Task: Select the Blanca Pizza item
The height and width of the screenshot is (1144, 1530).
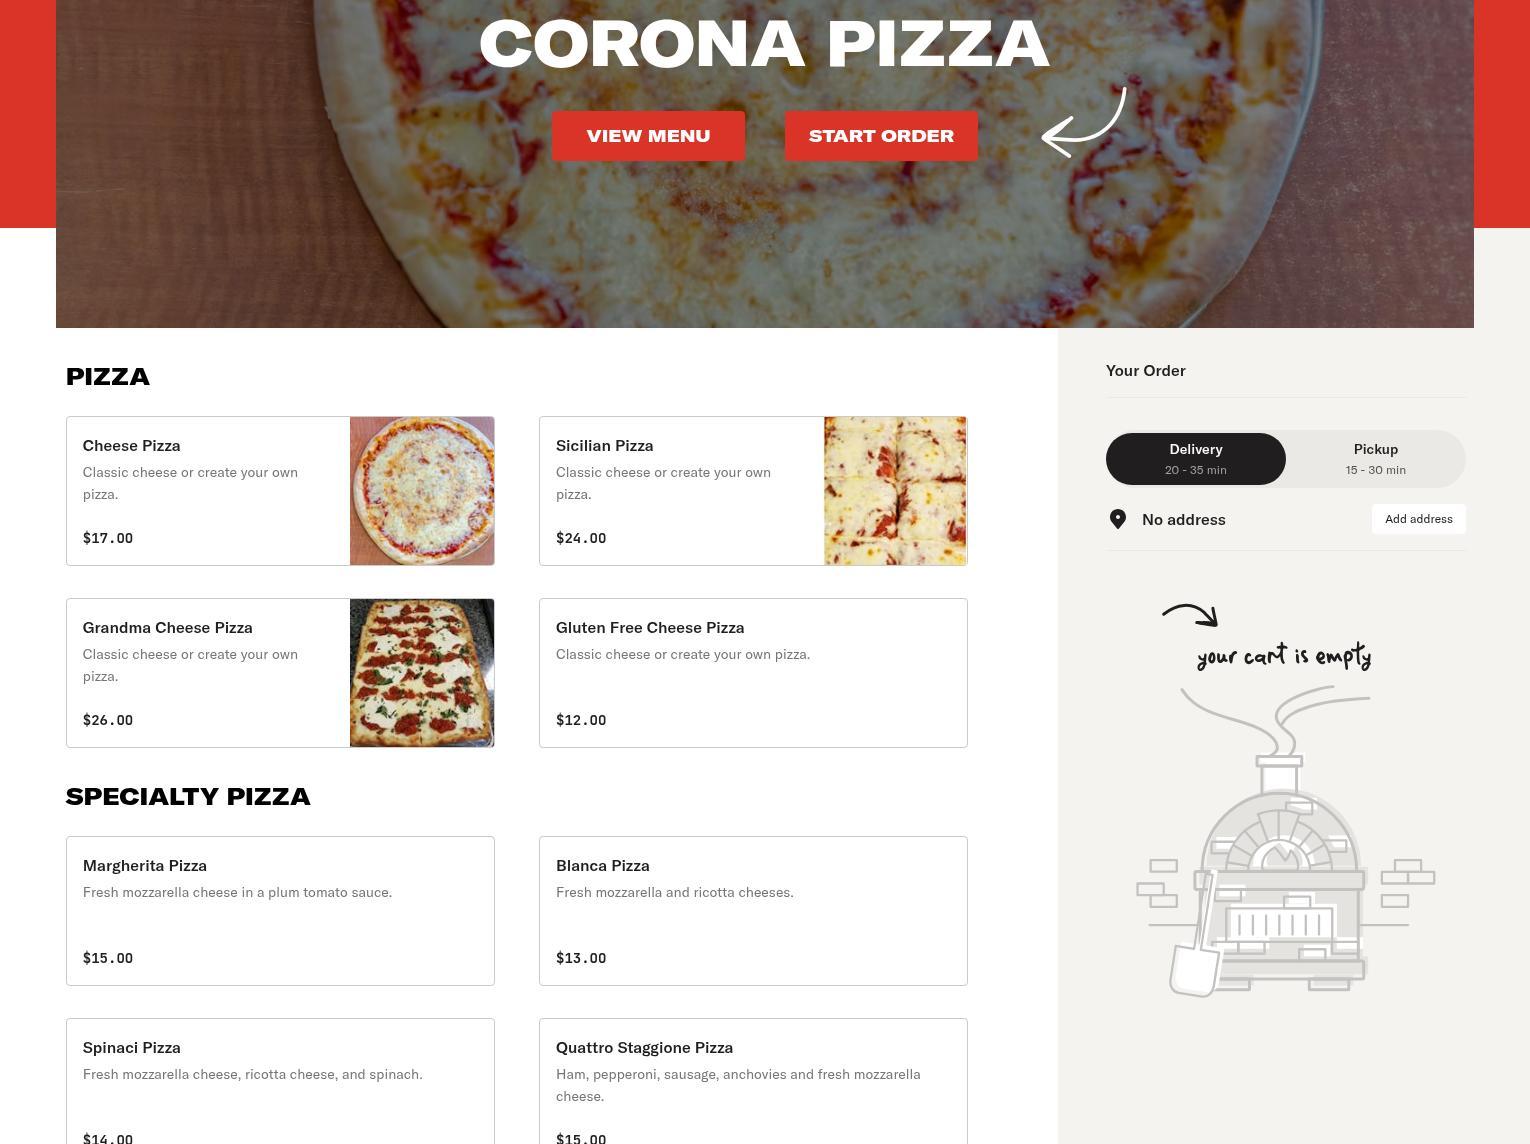Action: point(753,911)
